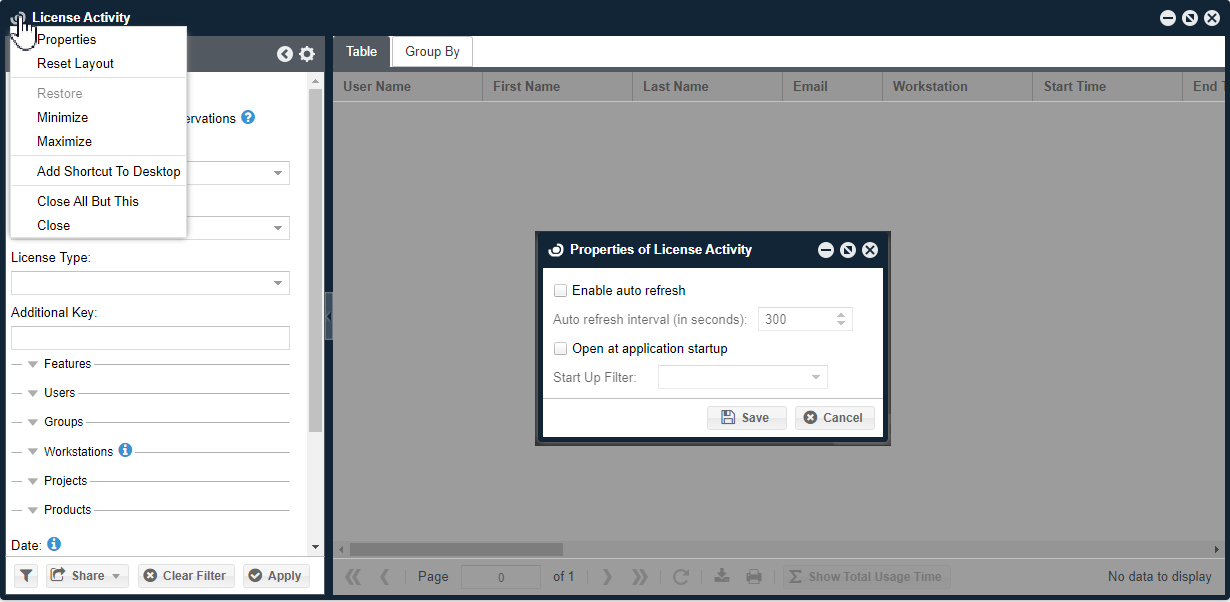The height and width of the screenshot is (602, 1230).
Task: Click the print icon in the paging toolbar
Action: click(x=754, y=576)
